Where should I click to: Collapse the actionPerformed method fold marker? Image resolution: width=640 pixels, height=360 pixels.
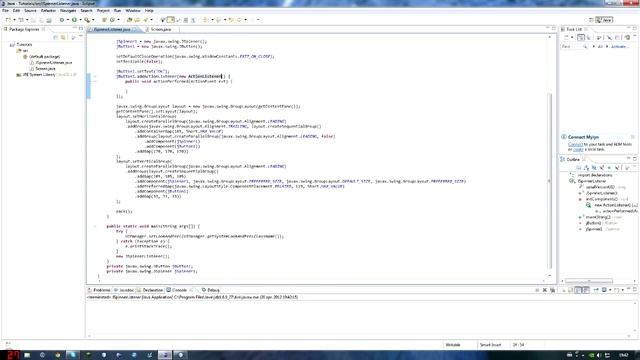[x=95, y=81]
